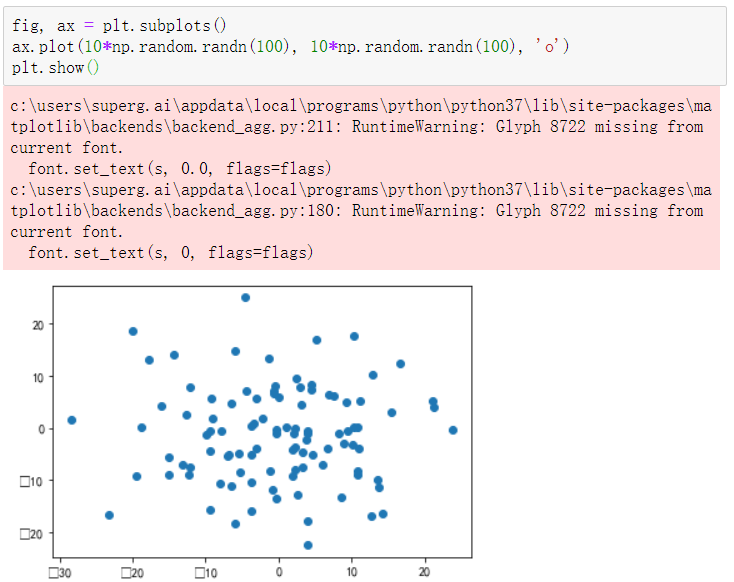Click the 'ax.plot(10*np.random.randn(100)' code line
Screen dimensions: 734x582
[290, 46]
